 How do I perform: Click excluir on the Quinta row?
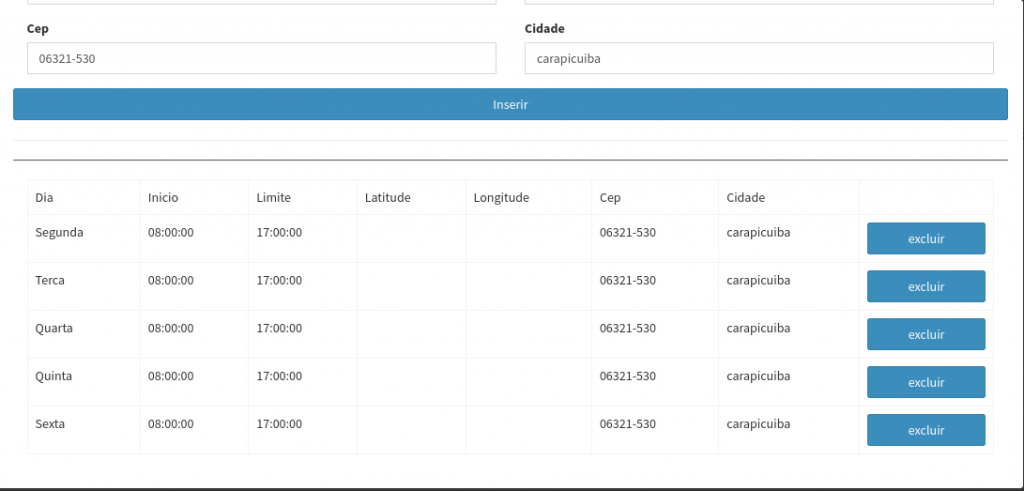pyautogui.click(x=925, y=382)
